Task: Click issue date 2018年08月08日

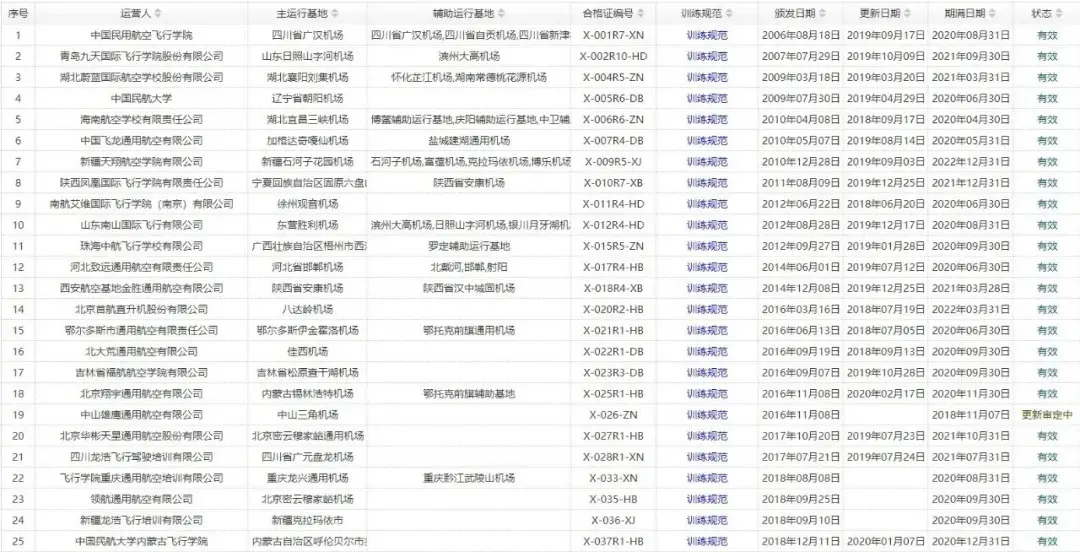Action: click(x=800, y=478)
